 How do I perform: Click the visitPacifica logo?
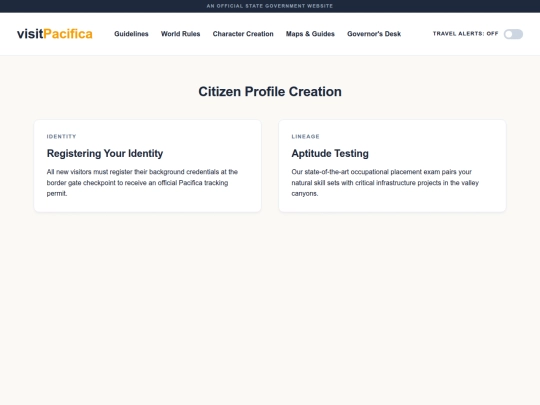pos(55,34)
